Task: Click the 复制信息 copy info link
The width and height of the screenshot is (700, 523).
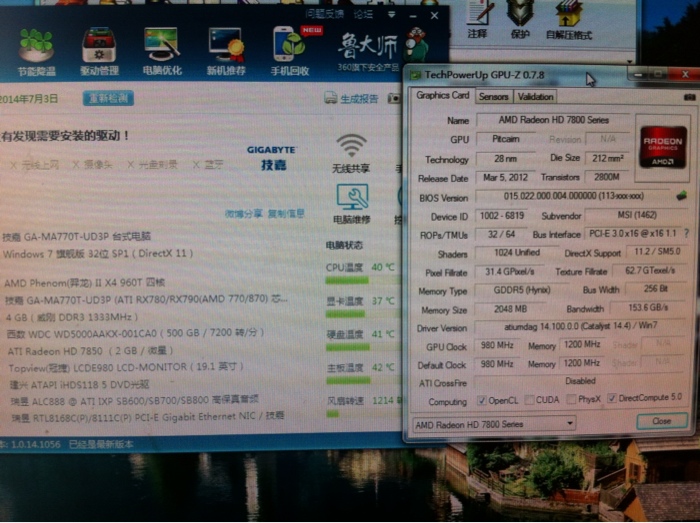Action: (286, 214)
